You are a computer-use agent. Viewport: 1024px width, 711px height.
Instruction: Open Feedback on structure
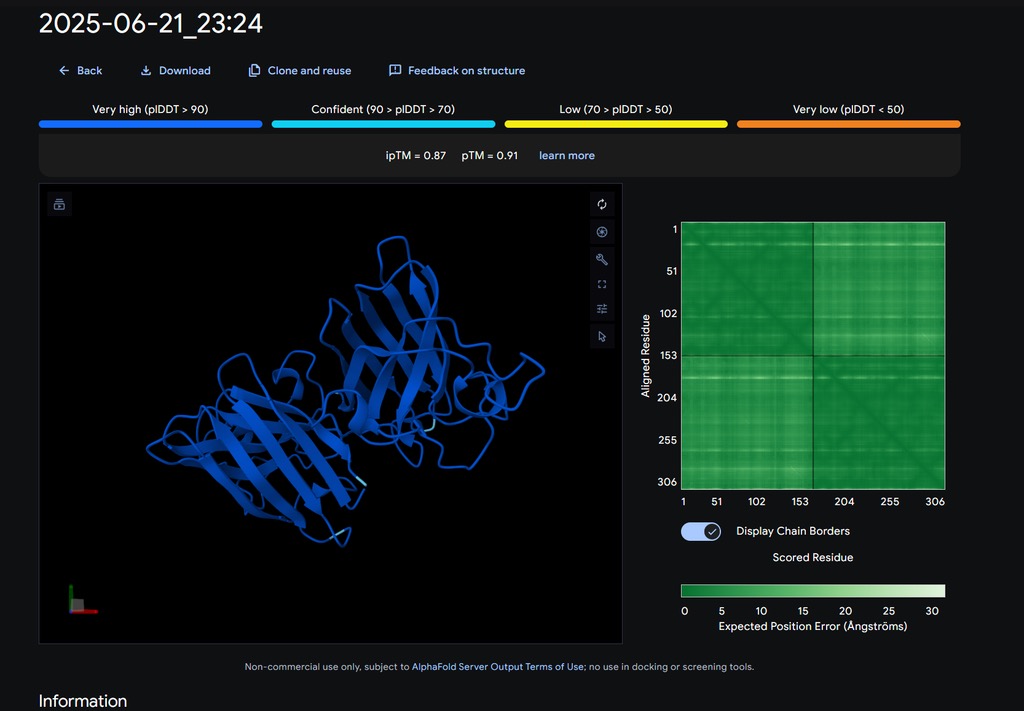click(456, 71)
